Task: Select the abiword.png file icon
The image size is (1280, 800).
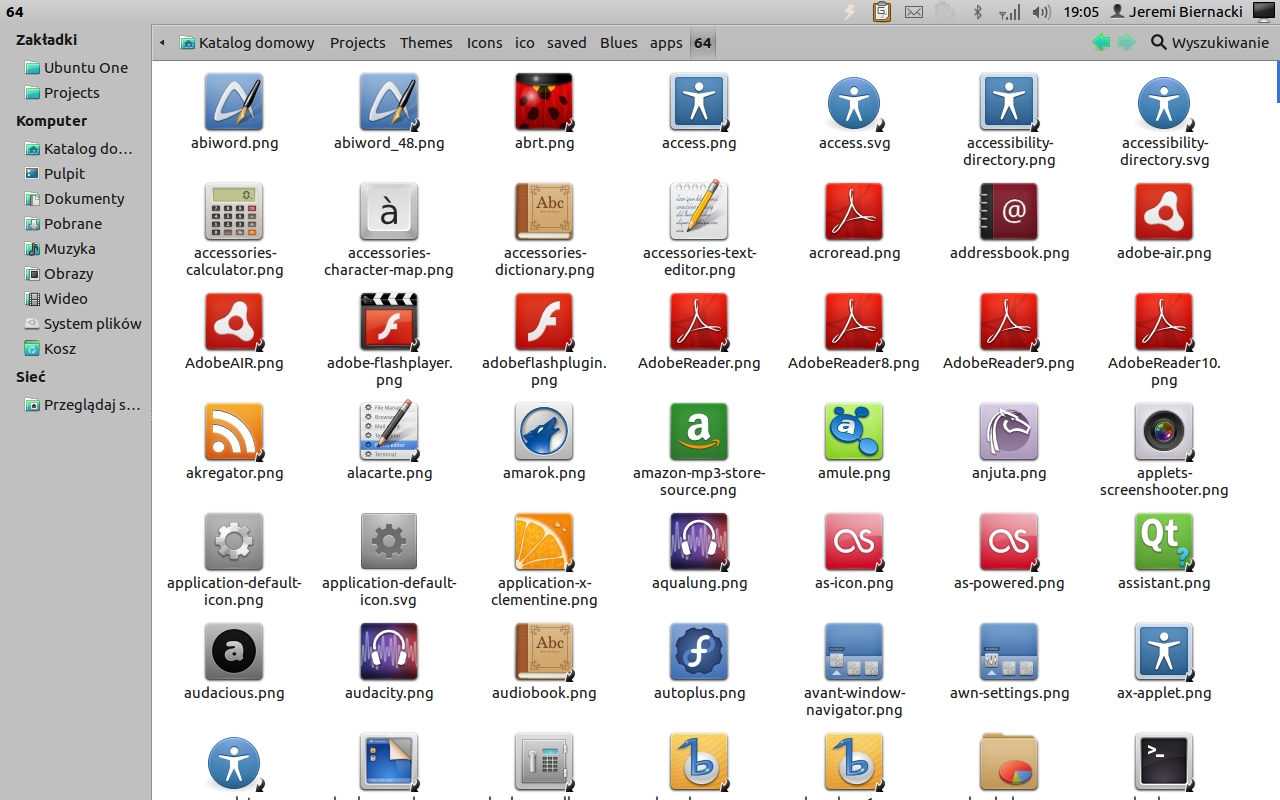Action: [234, 102]
